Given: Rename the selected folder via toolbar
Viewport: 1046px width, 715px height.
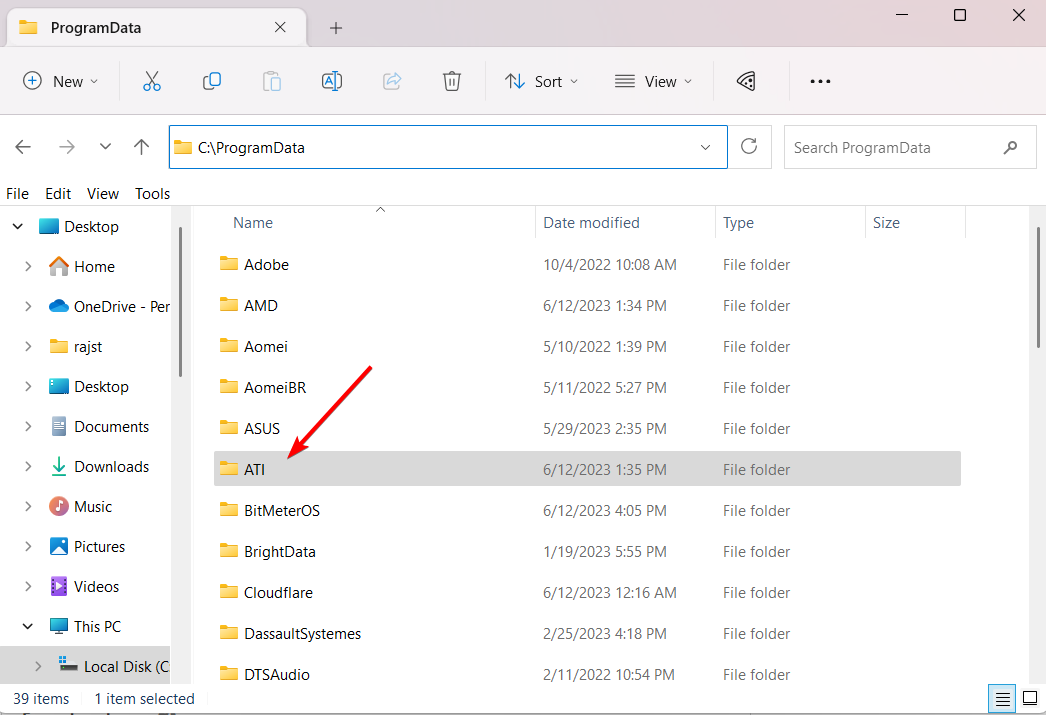Looking at the screenshot, I should pyautogui.click(x=331, y=81).
